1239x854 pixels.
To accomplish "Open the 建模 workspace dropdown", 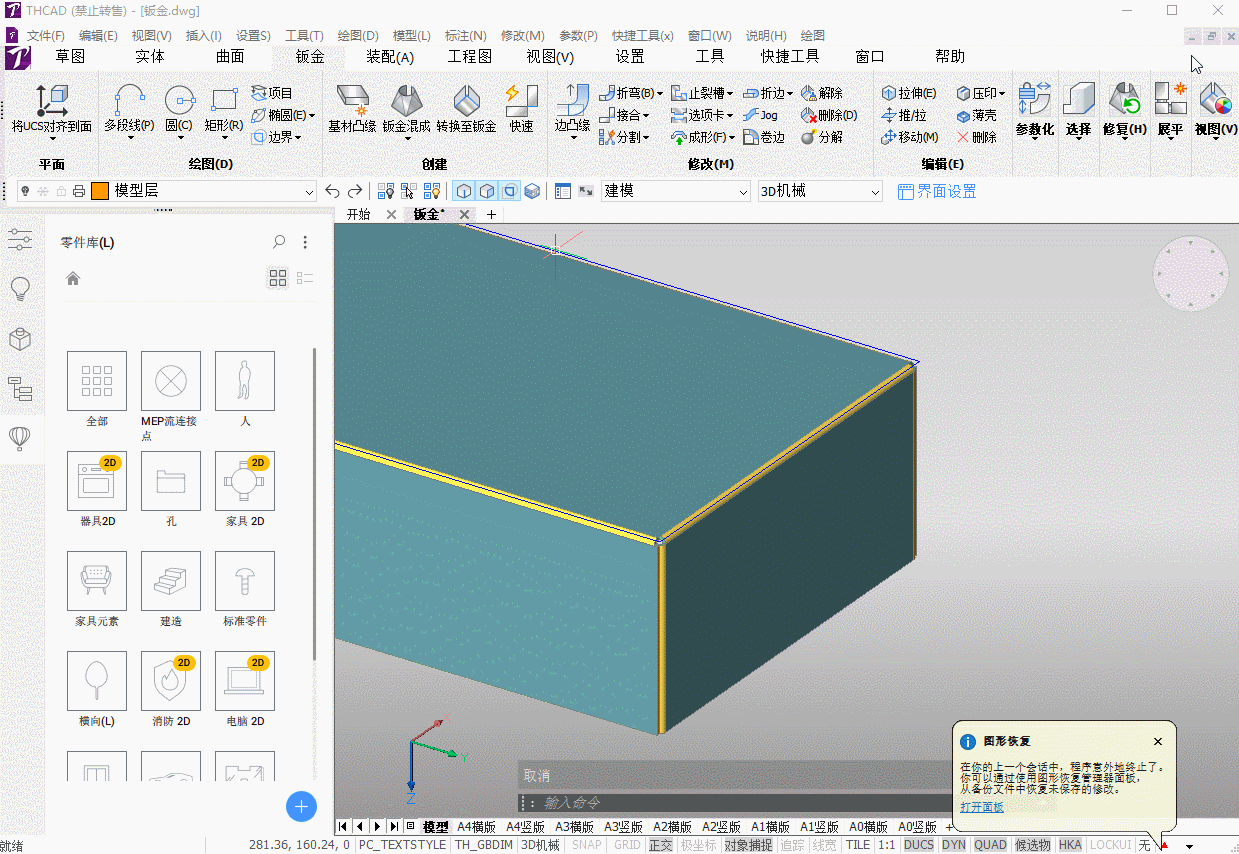I will coord(675,191).
